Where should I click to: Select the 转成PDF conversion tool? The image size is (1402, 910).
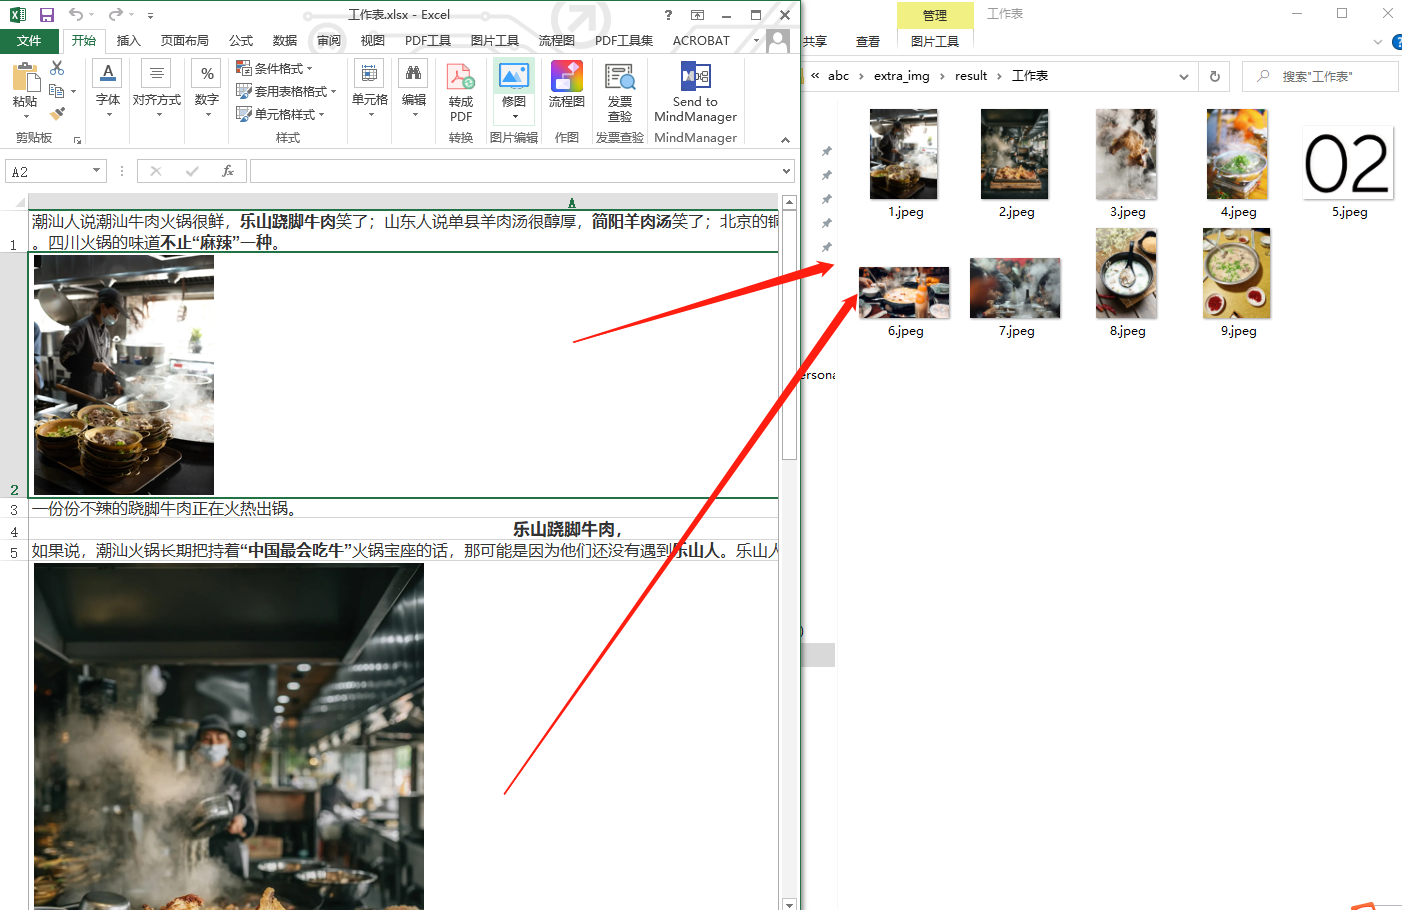(x=460, y=90)
